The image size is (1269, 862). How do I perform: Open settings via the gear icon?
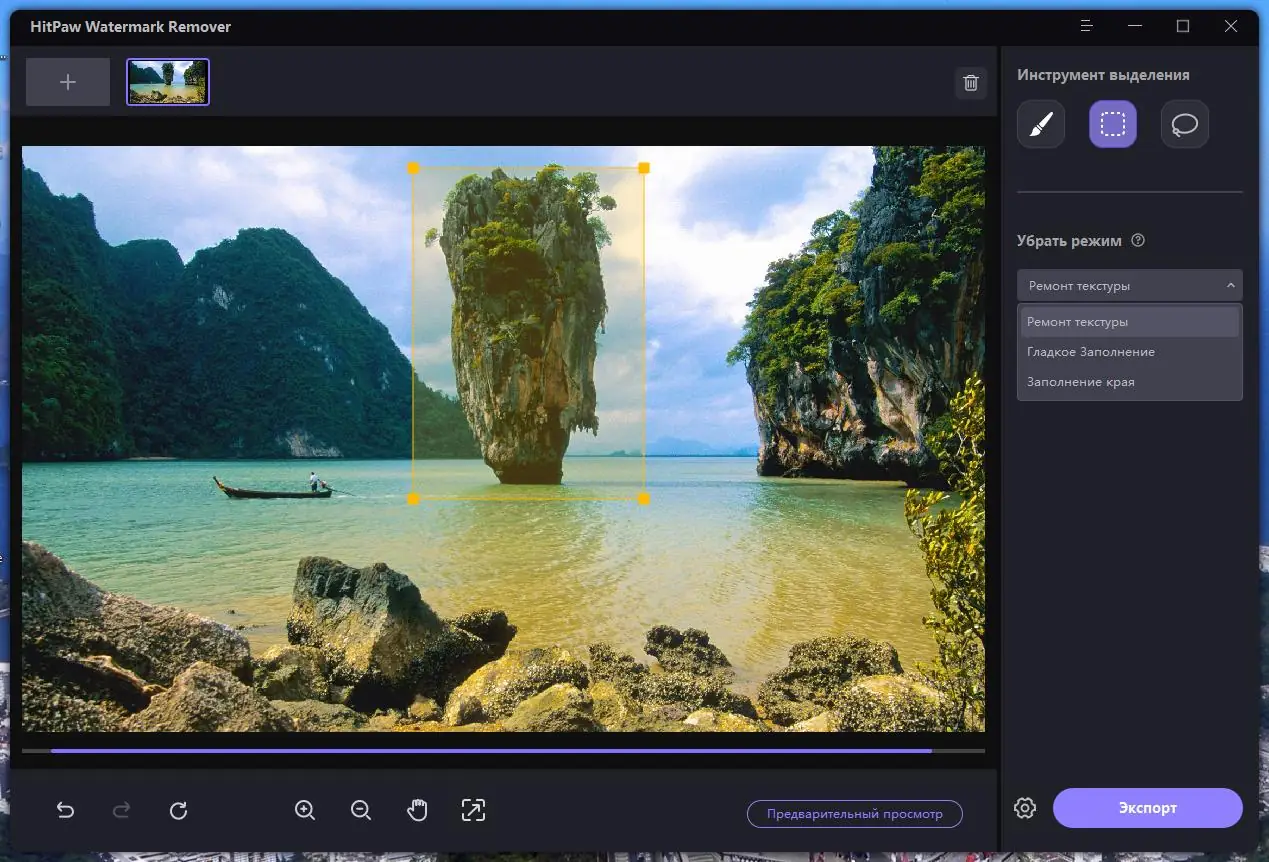pyautogui.click(x=1025, y=808)
